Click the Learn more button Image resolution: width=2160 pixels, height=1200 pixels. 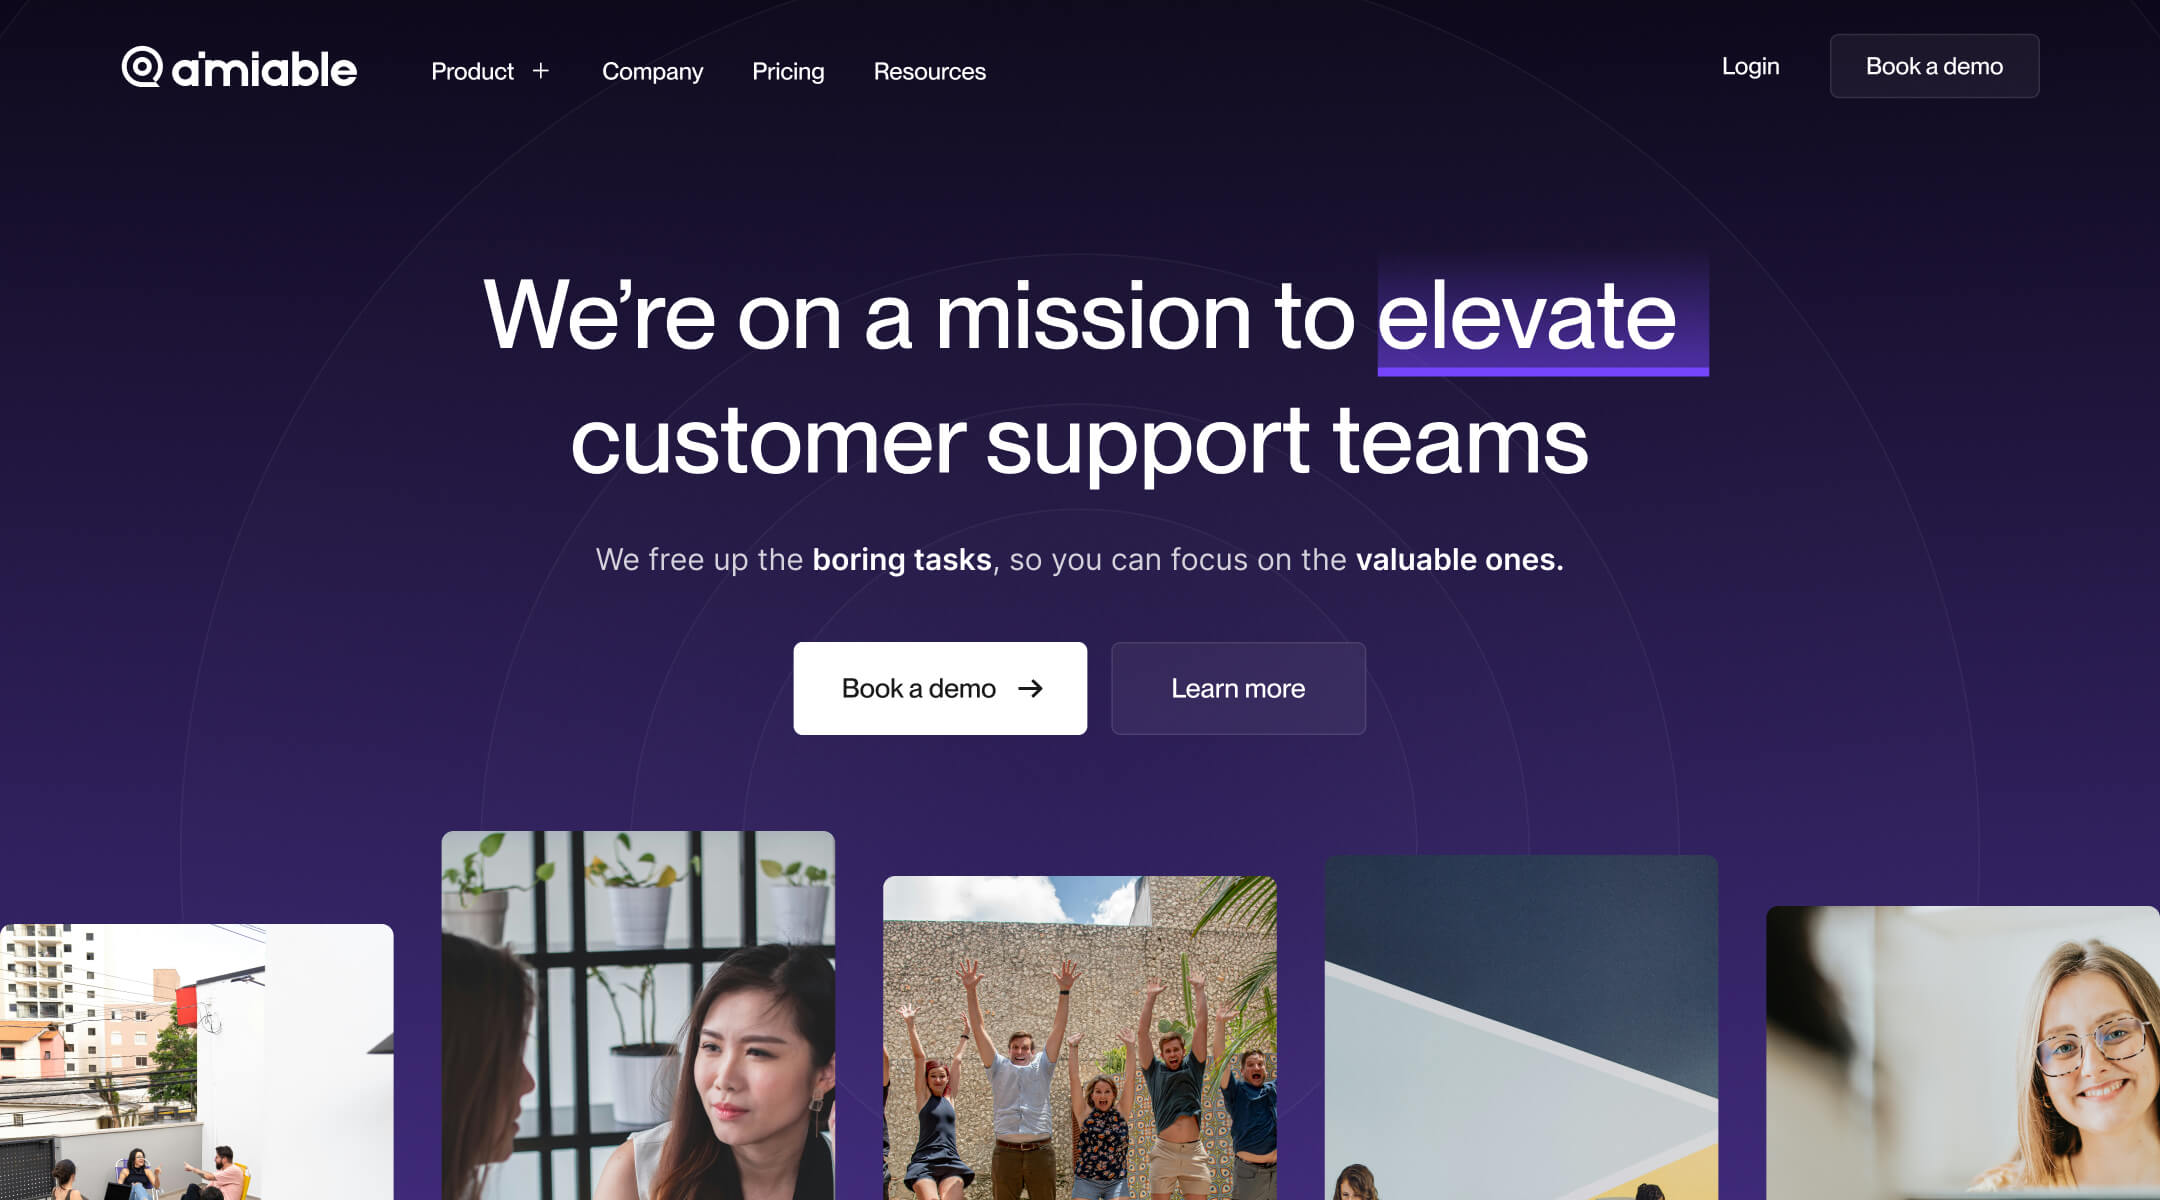(x=1238, y=688)
